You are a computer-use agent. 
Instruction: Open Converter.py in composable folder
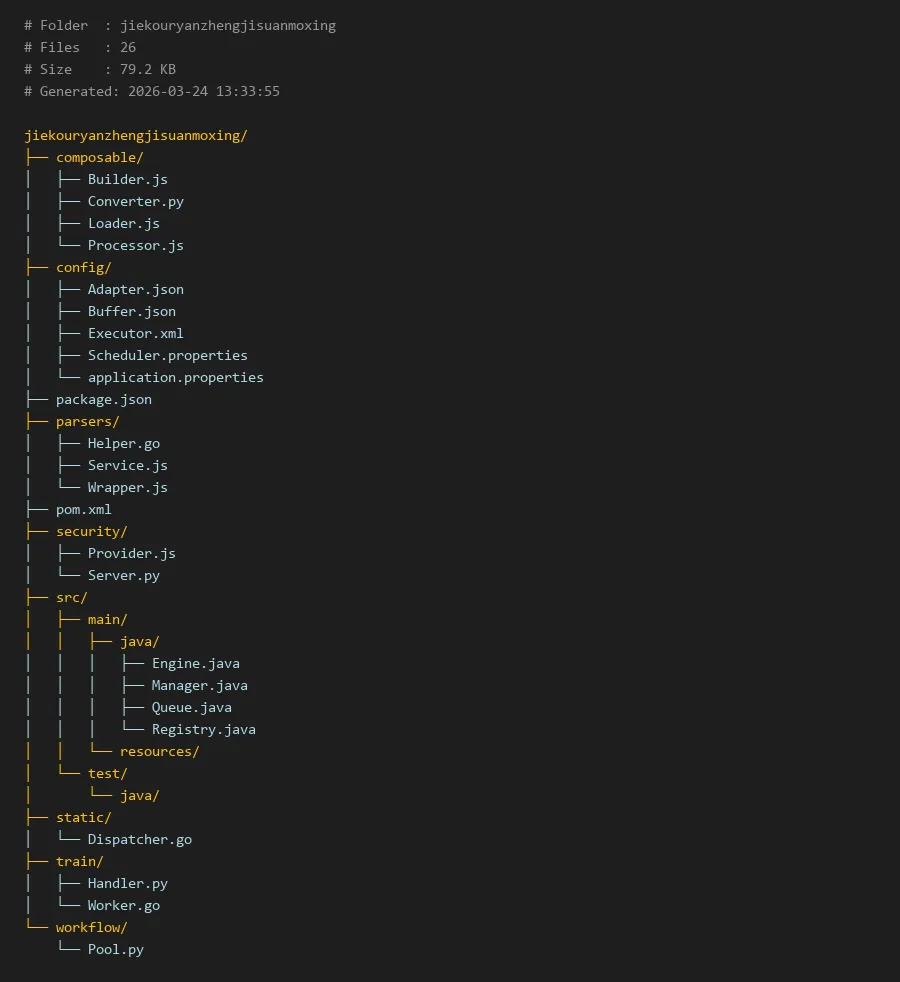coord(135,201)
